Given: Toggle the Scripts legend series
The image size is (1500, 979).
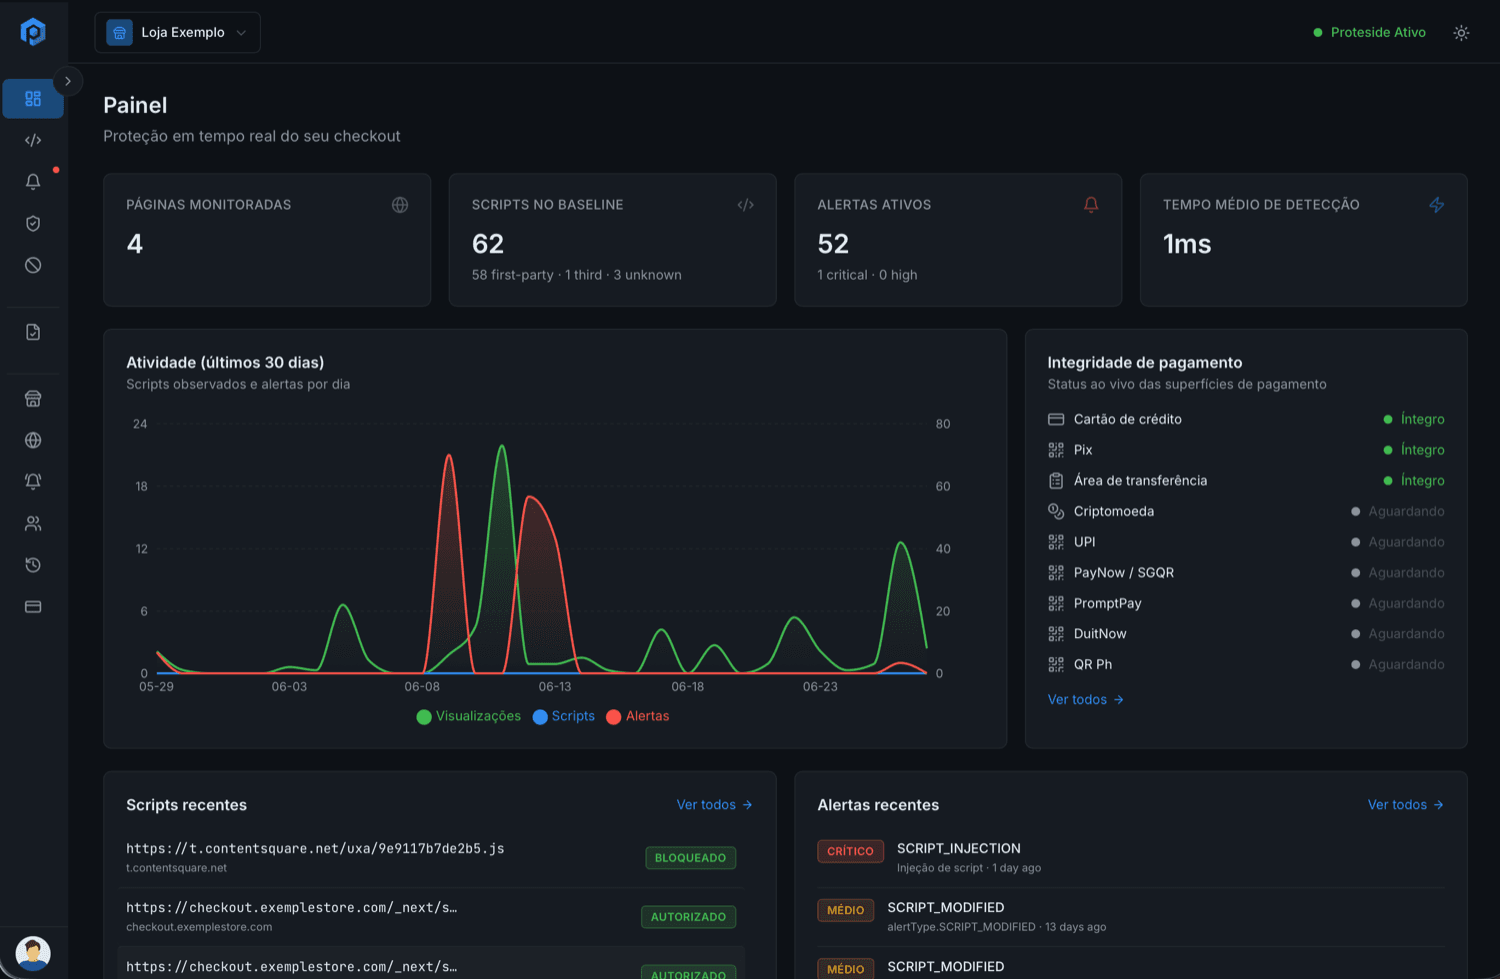Looking at the screenshot, I should 564,716.
